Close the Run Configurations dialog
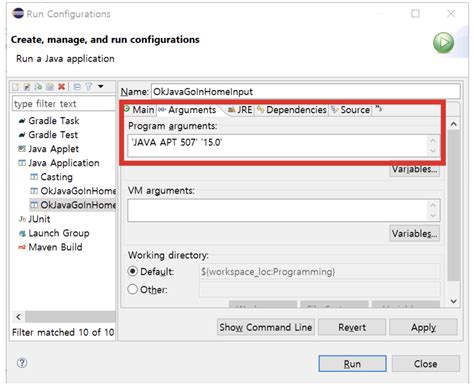The height and width of the screenshot is (387, 474). click(426, 363)
